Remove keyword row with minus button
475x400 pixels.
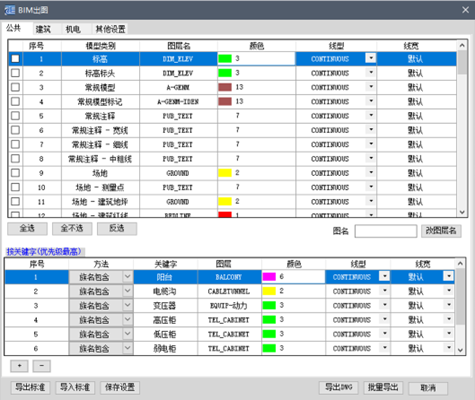coord(42,366)
